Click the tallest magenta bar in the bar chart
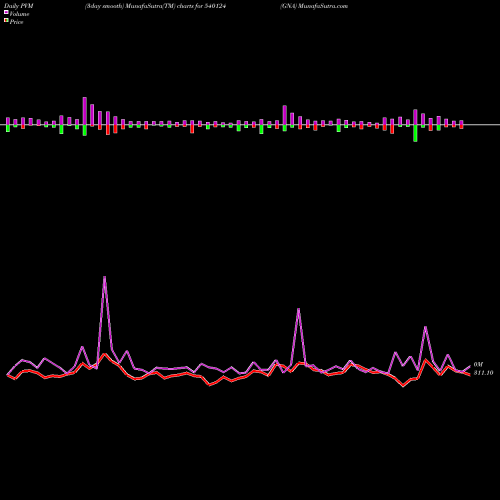This screenshot has height=500, width=500. [x=85, y=111]
